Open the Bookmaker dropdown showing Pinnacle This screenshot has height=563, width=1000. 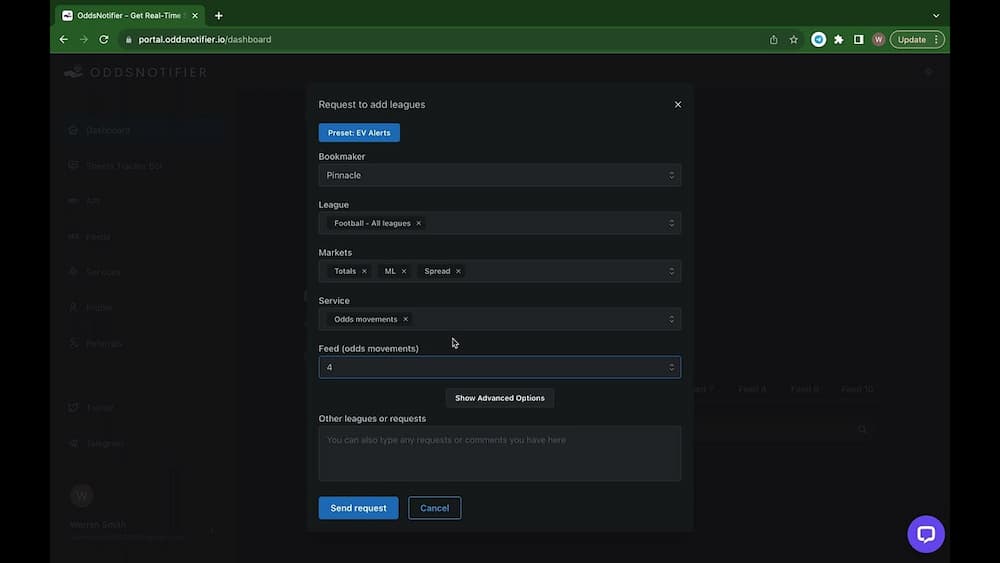point(499,175)
